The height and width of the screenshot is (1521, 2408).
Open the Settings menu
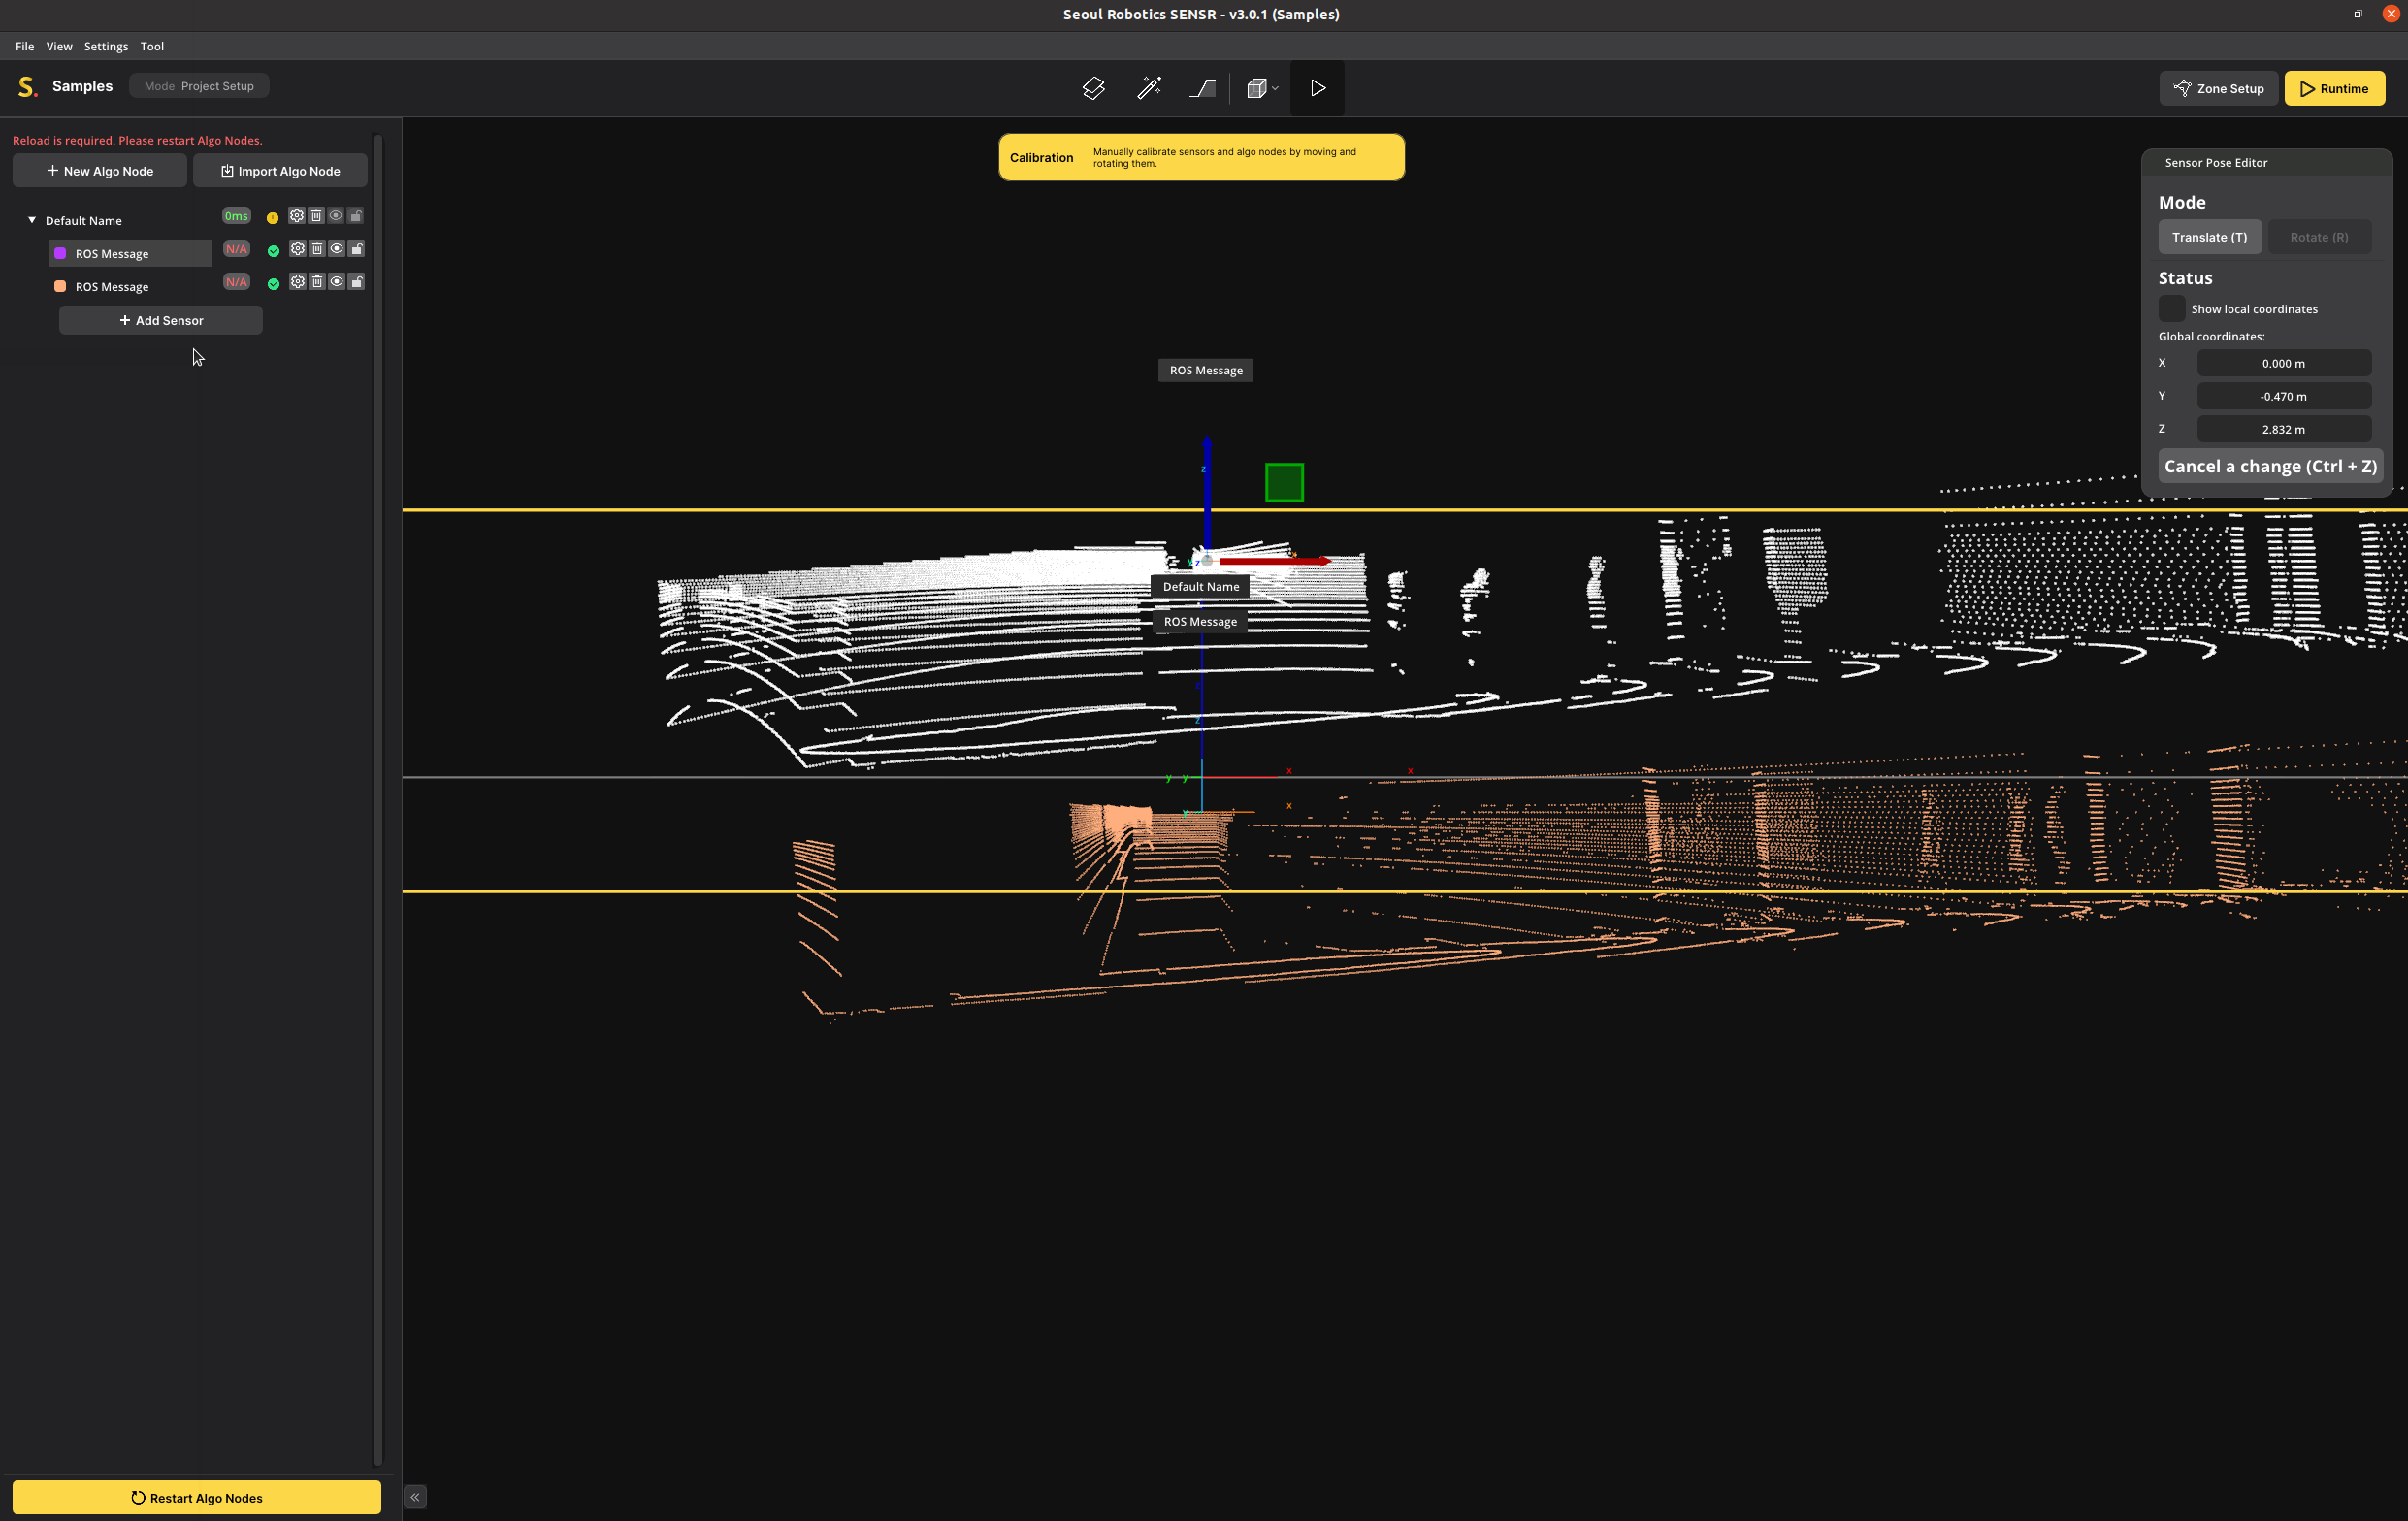point(106,46)
